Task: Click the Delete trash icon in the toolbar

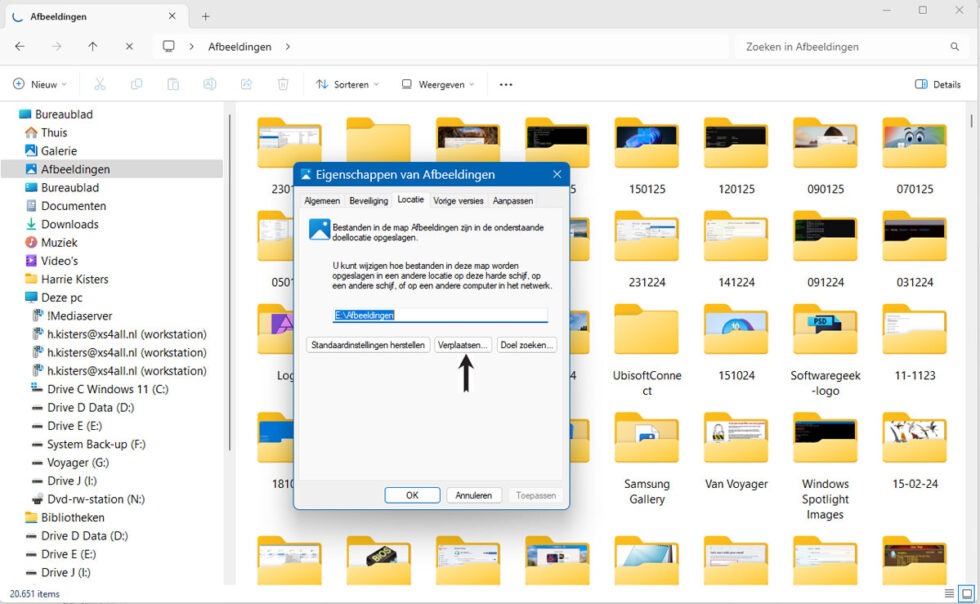Action: (x=283, y=84)
